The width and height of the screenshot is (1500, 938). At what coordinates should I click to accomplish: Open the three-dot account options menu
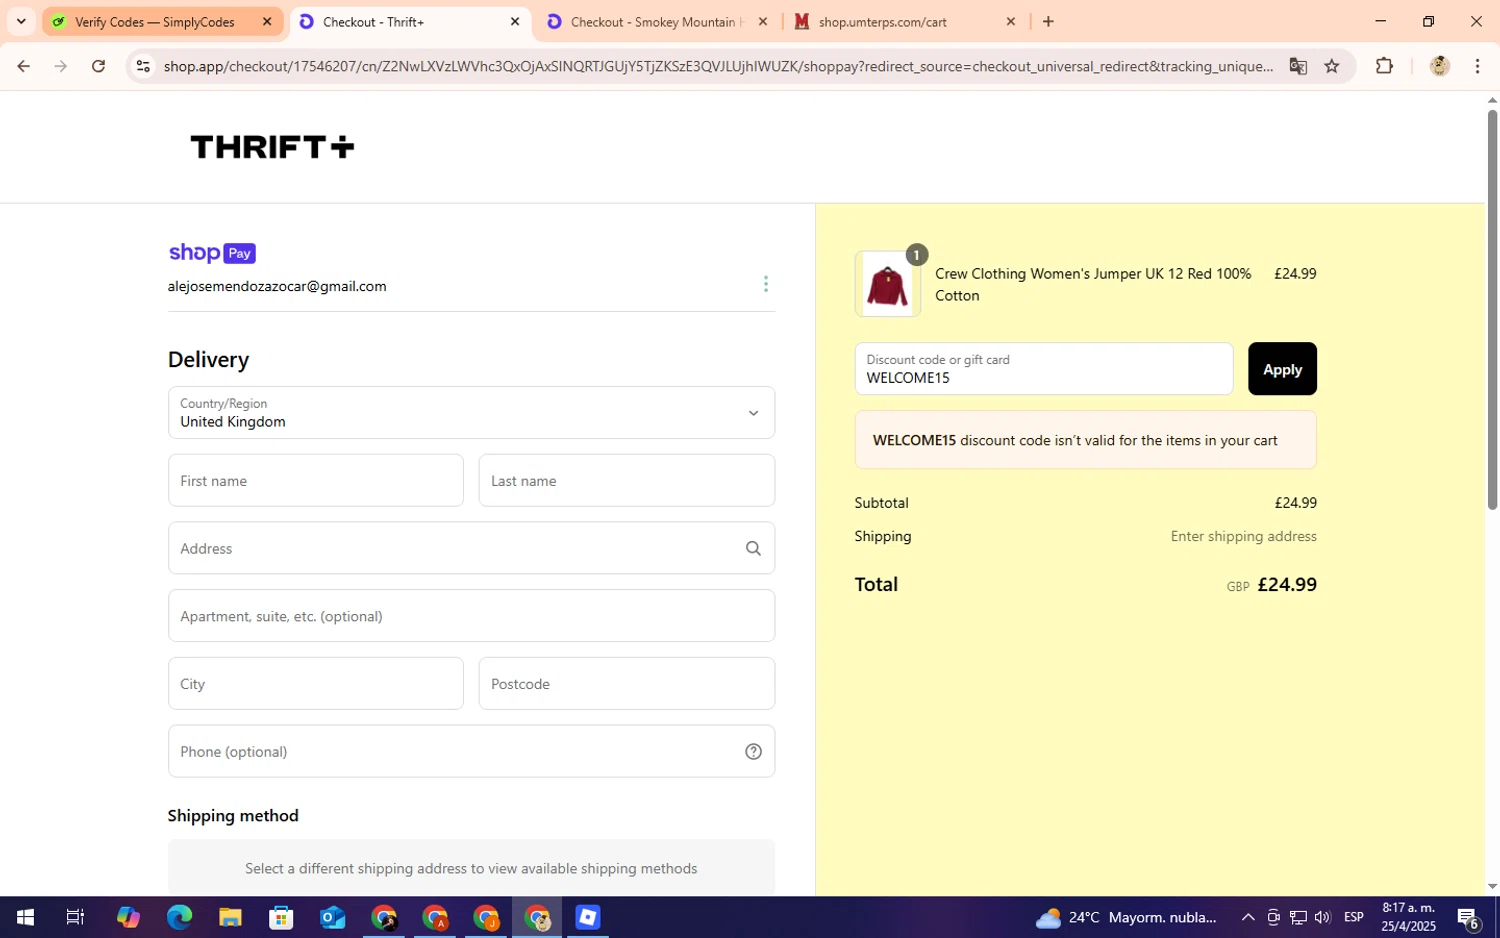tap(766, 285)
